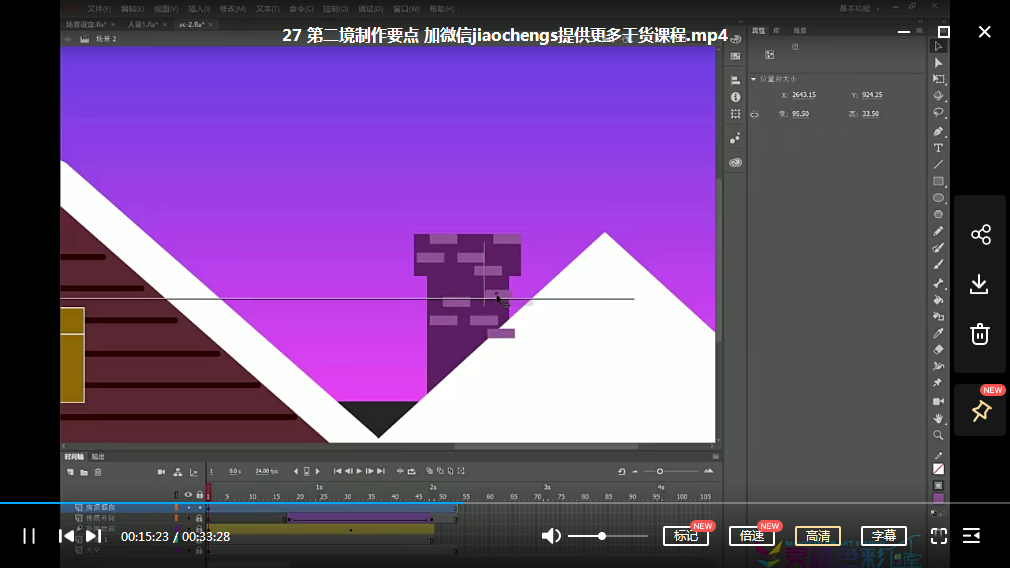Screen dimensions: 1010x568
Task: Open the properties panel options menu
Action: click(x=919, y=31)
